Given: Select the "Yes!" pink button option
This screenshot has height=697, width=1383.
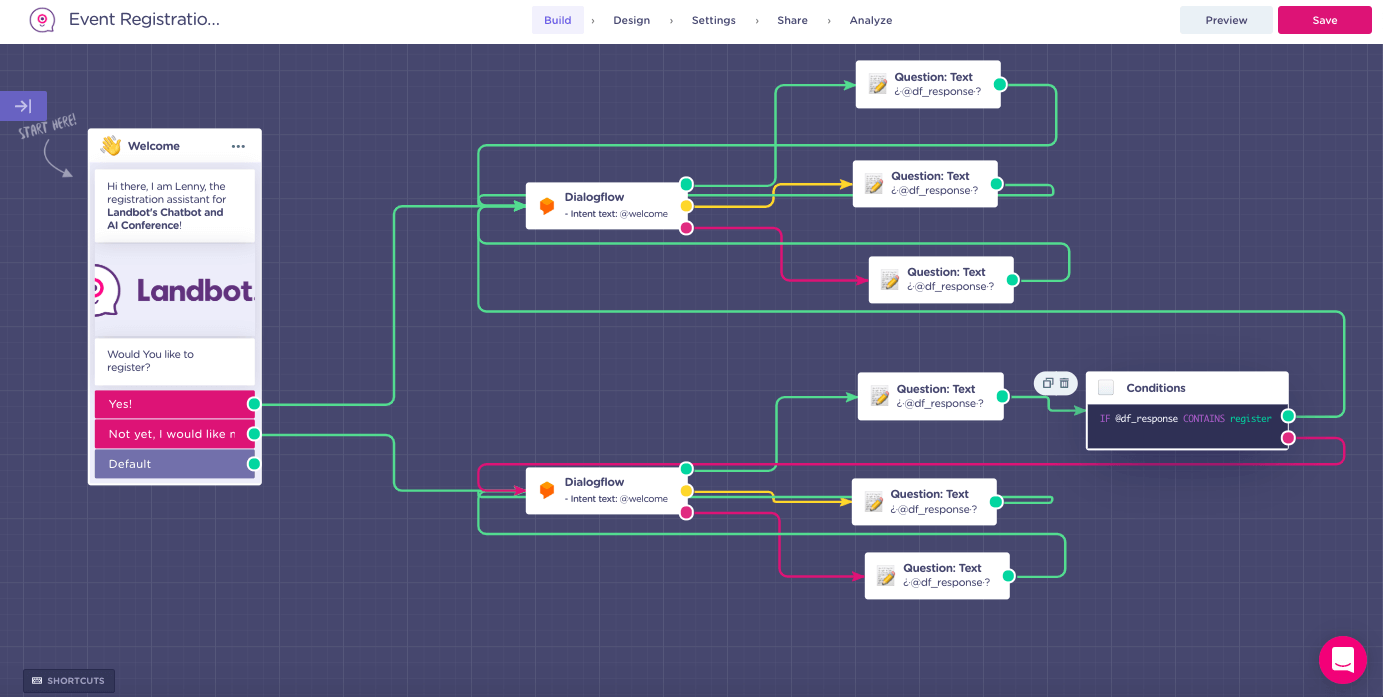Looking at the screenshot, I should (175, 404).
